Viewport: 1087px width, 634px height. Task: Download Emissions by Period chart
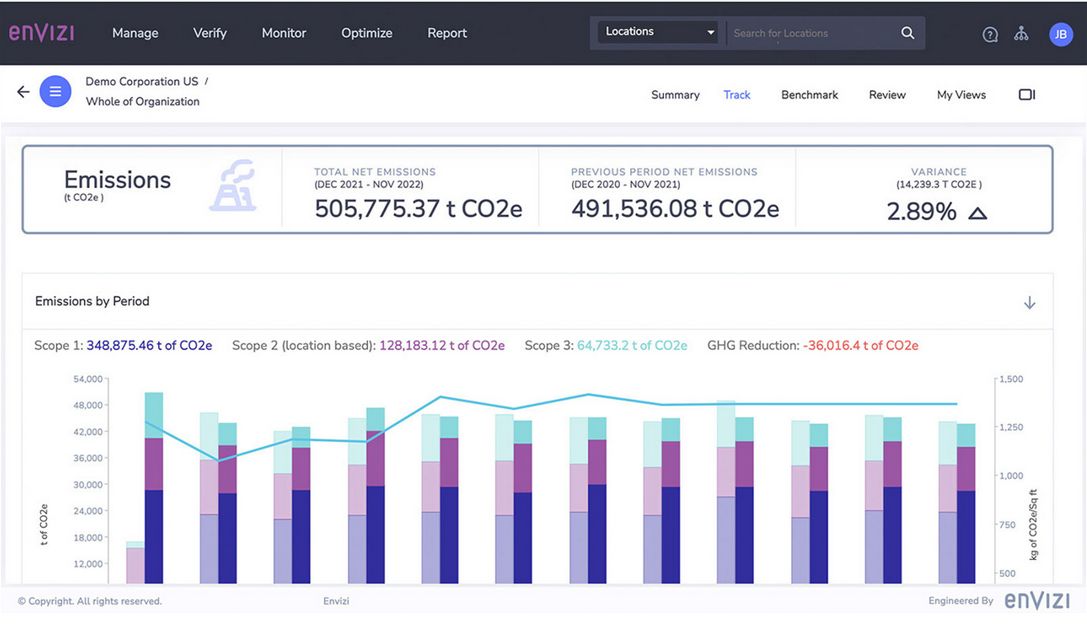[x=1029, y=303]
